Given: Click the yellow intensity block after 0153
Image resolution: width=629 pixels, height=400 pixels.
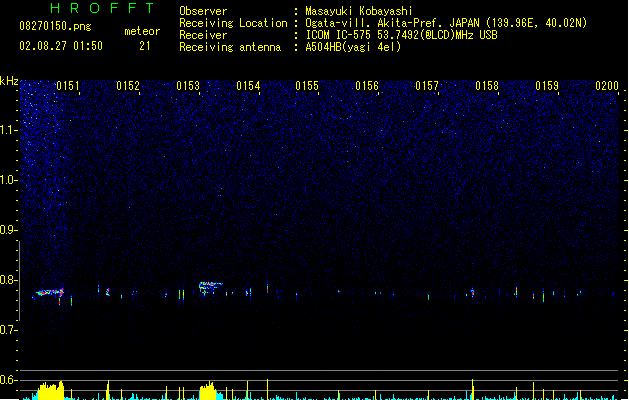Looking at the screenshot, I should coord(208,391).
